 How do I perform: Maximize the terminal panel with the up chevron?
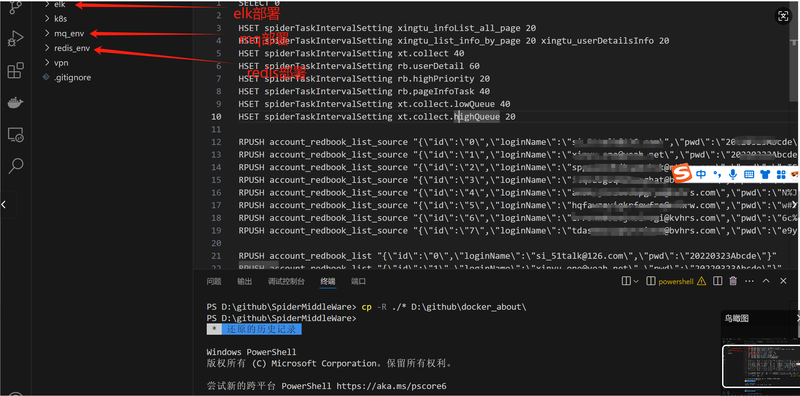pos(766,281)
